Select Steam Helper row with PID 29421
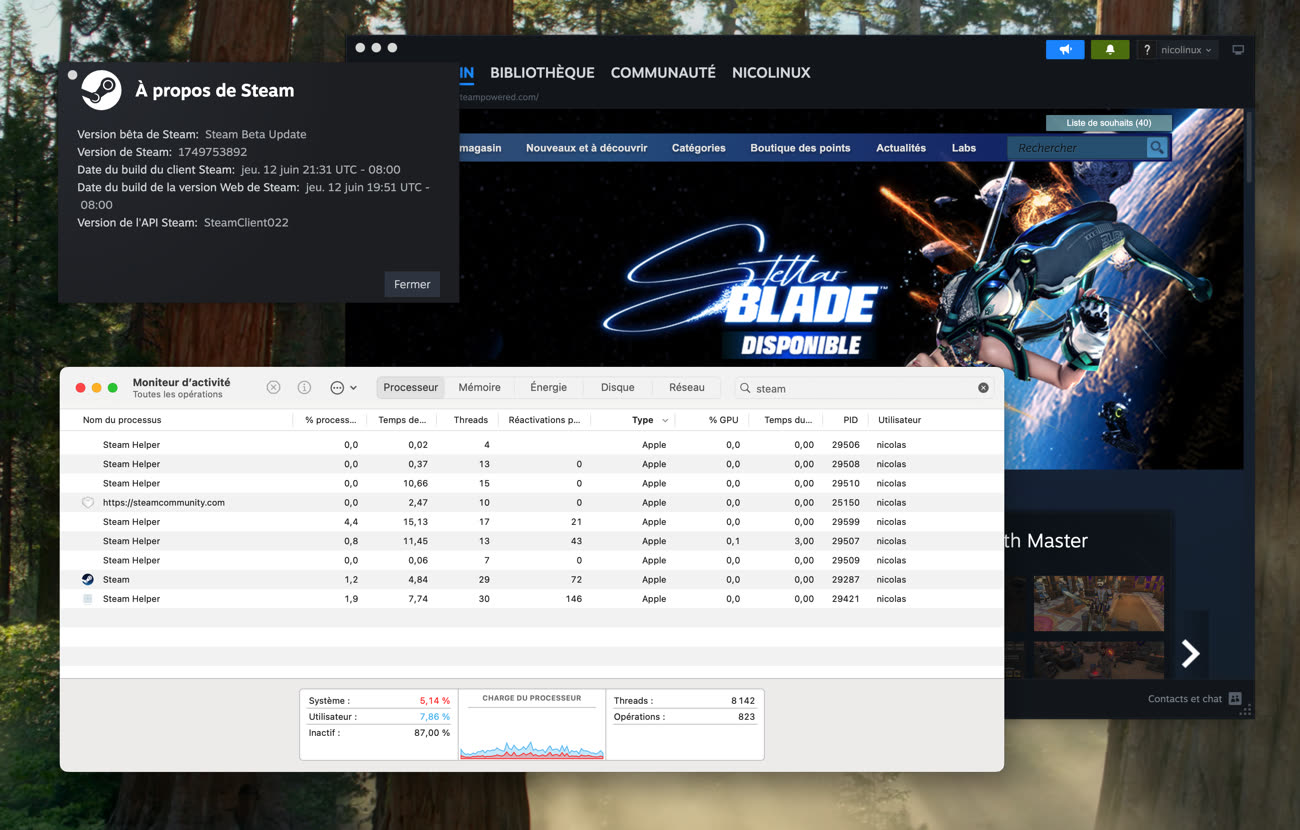The height and width of the screenshot is (830, 1300). point(532,598)
